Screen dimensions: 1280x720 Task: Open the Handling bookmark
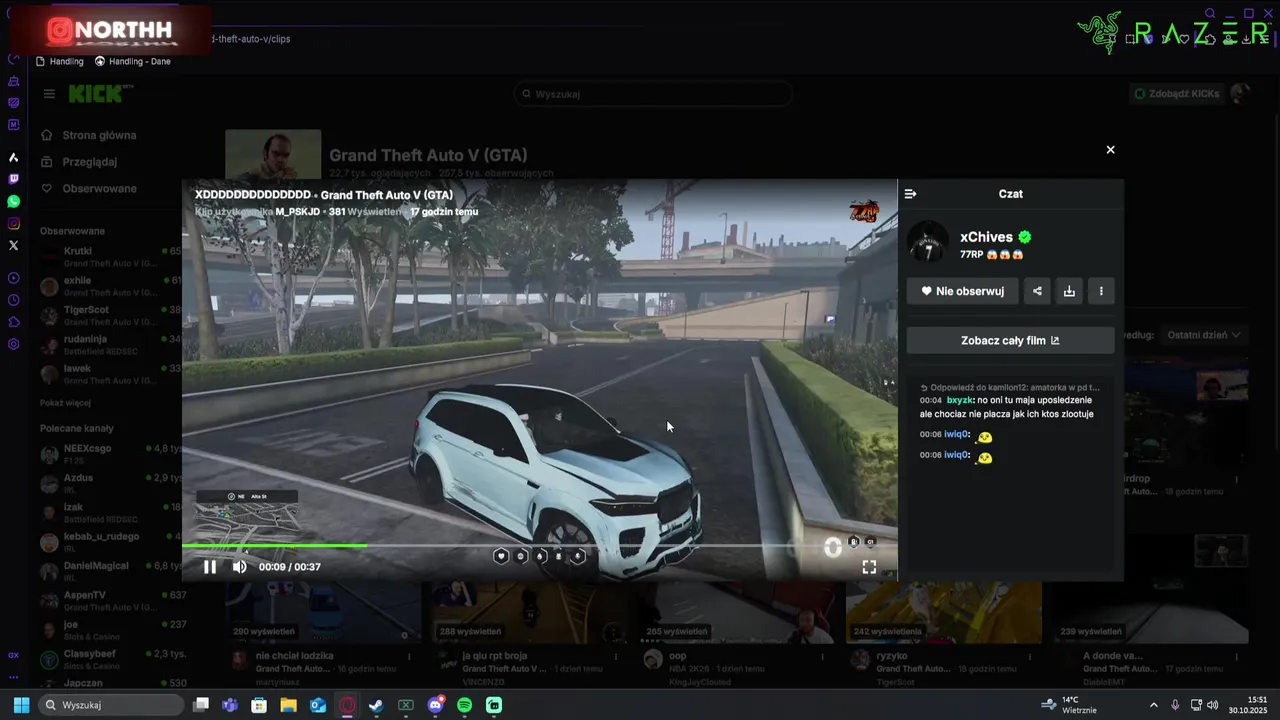coord(60,61)
